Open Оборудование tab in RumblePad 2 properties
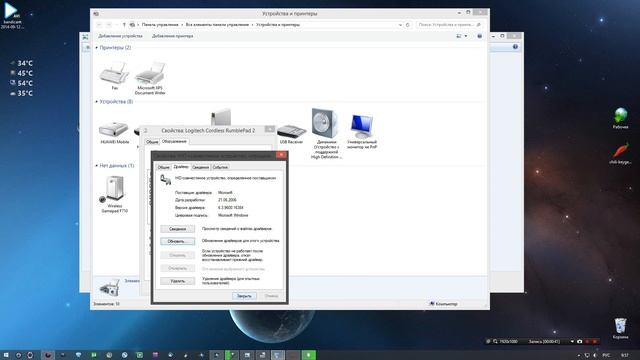This screenshot has width=640, height=360. (x=174, y=141)
